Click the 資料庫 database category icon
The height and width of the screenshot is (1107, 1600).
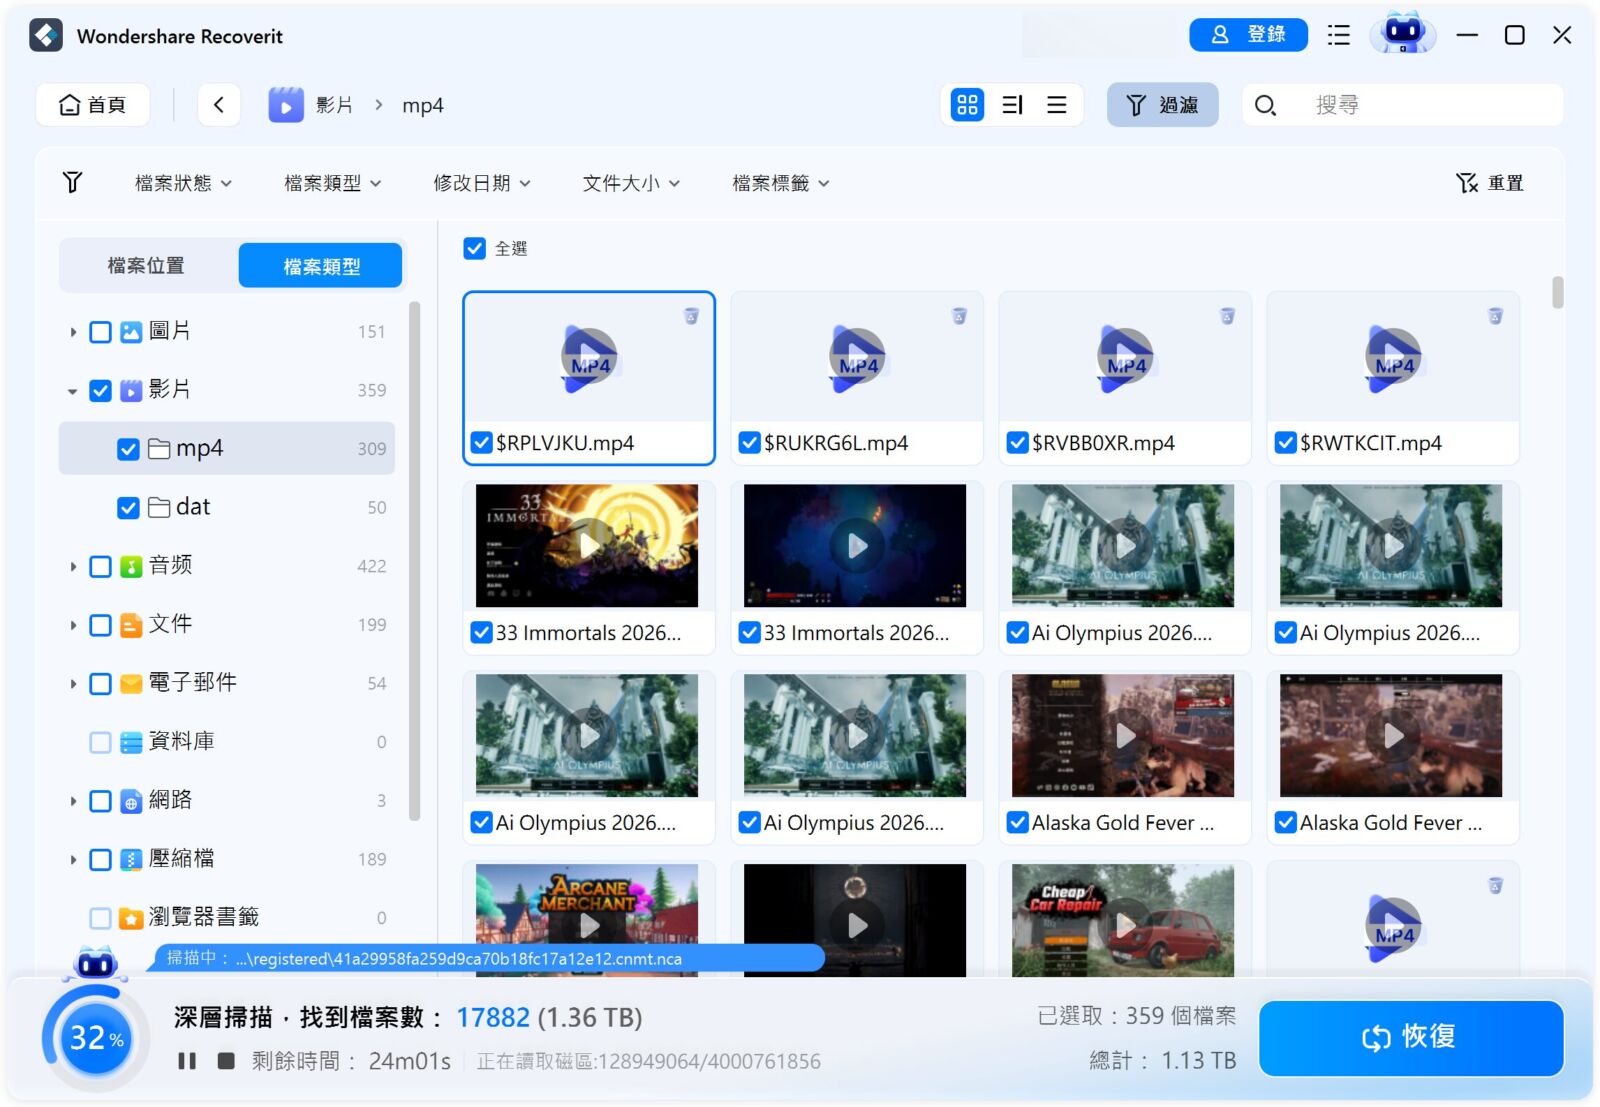tap(131, 742)
